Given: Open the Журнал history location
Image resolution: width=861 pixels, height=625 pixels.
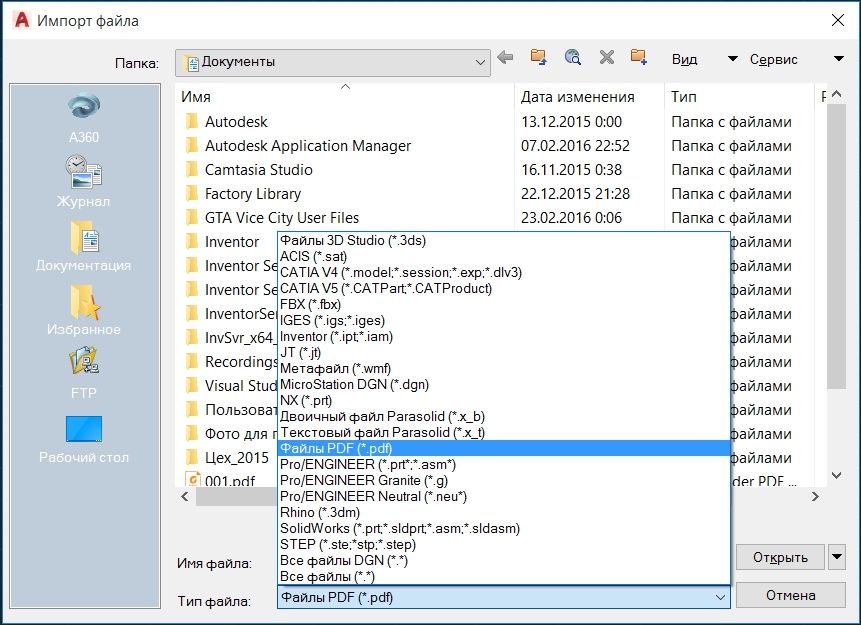Looking at the screenshot, I should tap(84, 172).
